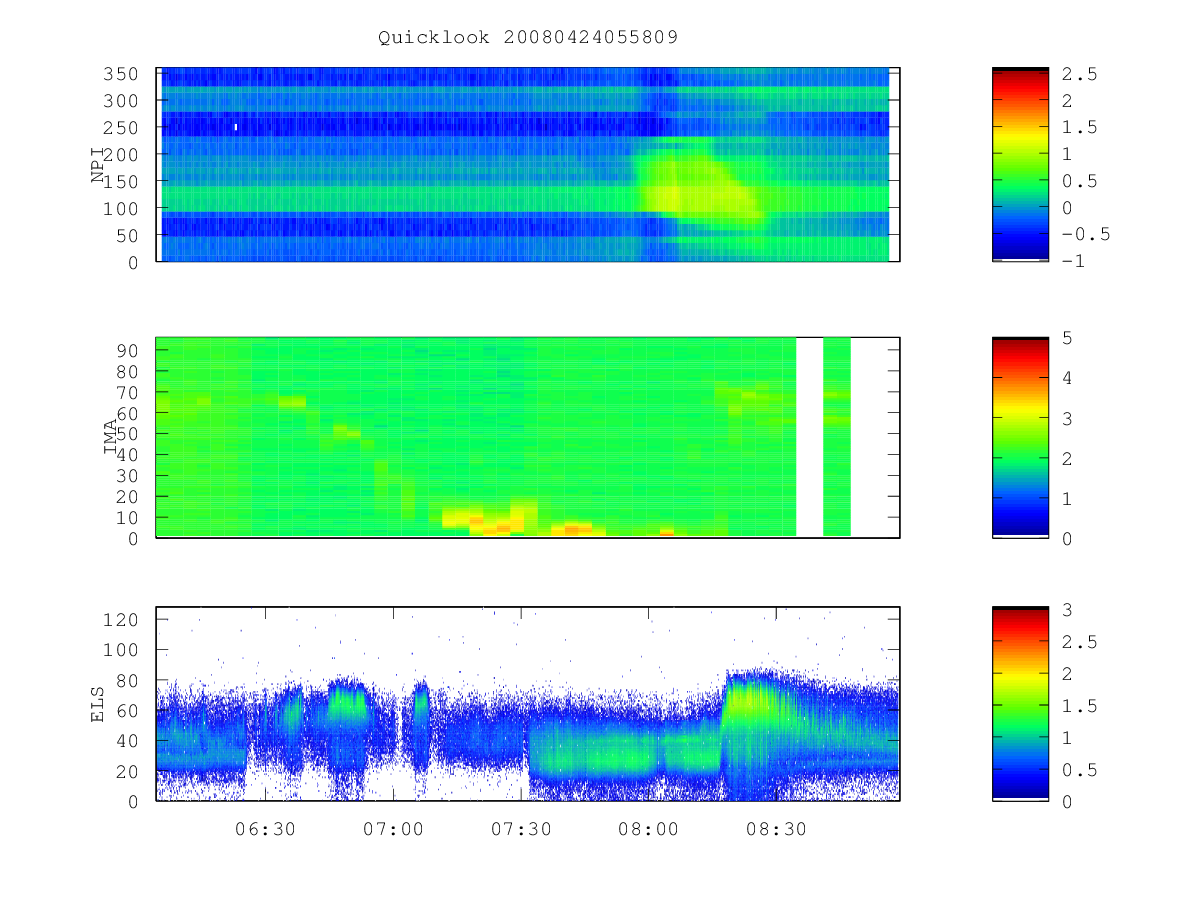Select the NPI y-axis label

tap(98, 165)
